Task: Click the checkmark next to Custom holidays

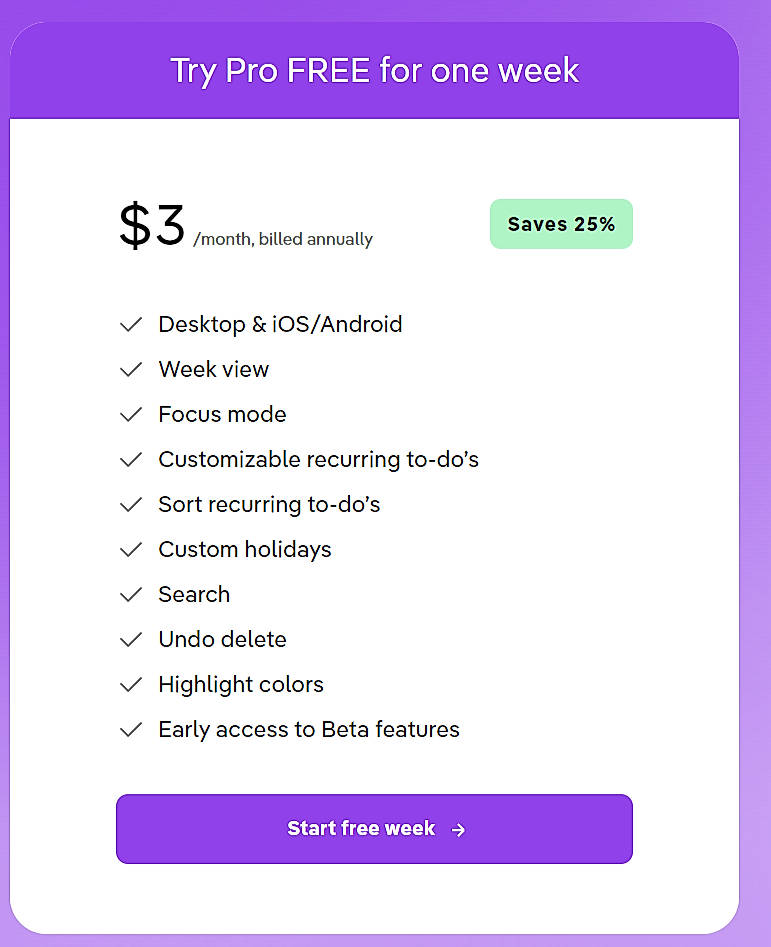Action: point(131,549)
